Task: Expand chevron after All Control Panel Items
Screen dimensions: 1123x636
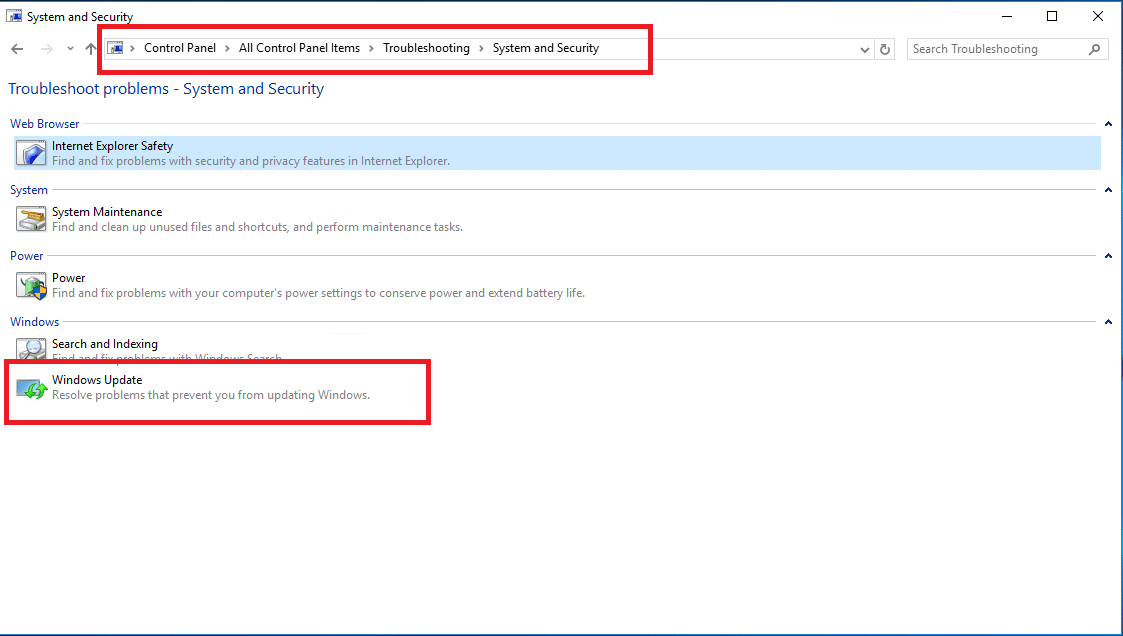Action: point(372,48)
